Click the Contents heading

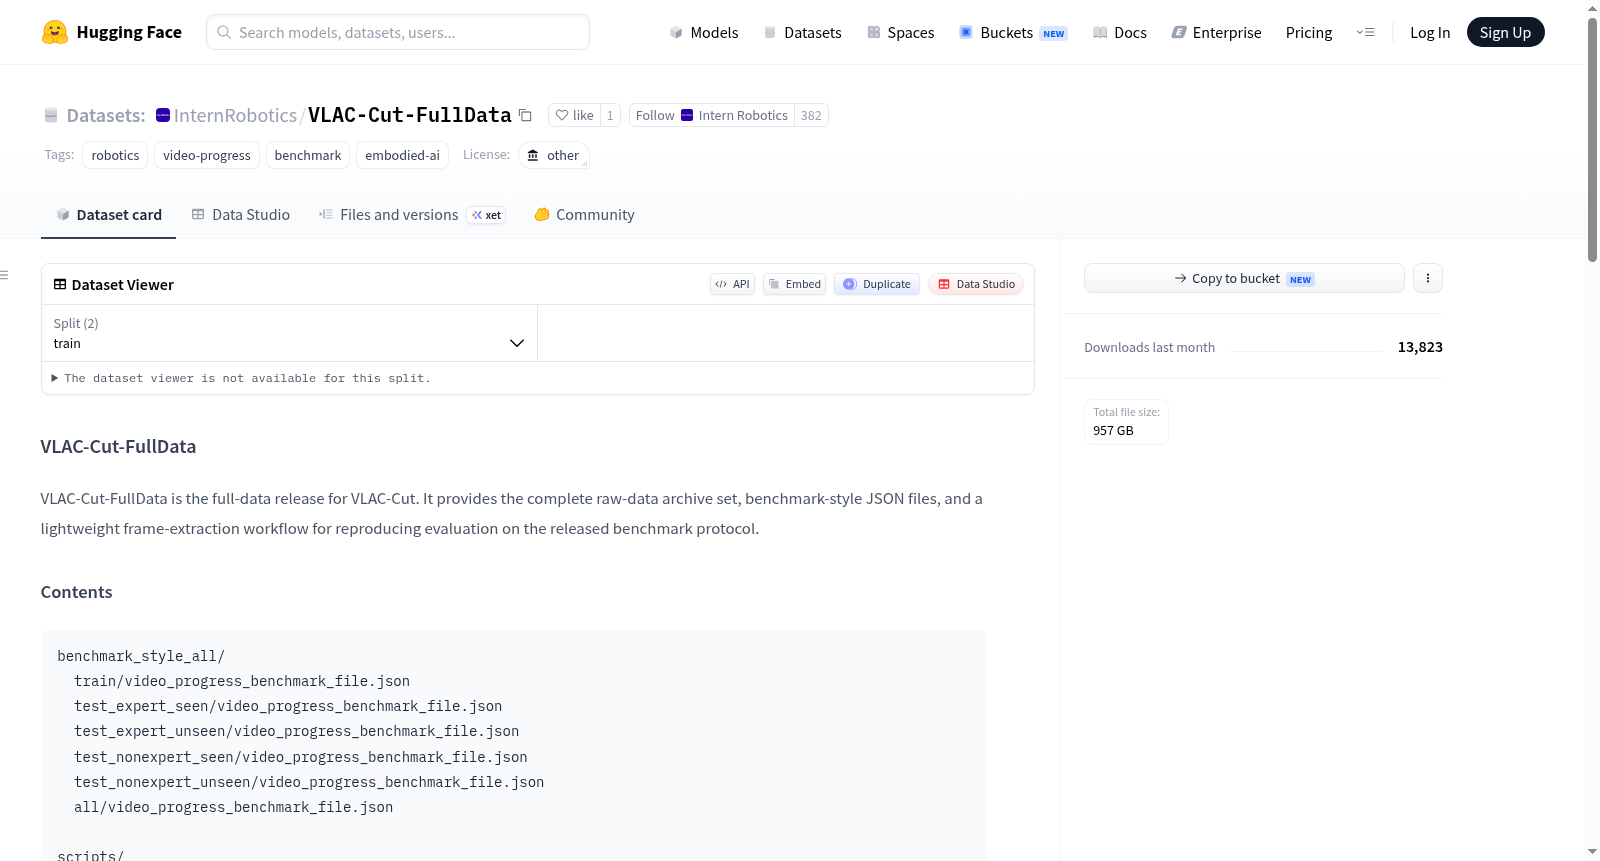(x=77, y=592)
